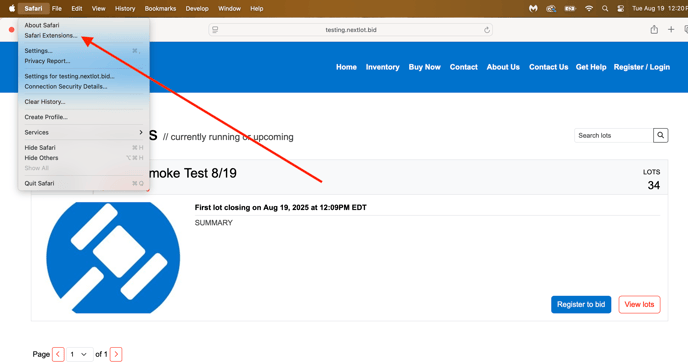Open Spotlight search in menu bar
Image resolution: width=688 pixels, height=363 pixels.
[605, 8]
